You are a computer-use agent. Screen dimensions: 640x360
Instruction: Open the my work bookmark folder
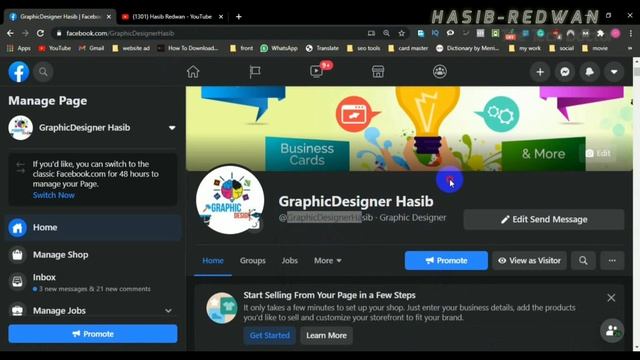click(525, 48)
